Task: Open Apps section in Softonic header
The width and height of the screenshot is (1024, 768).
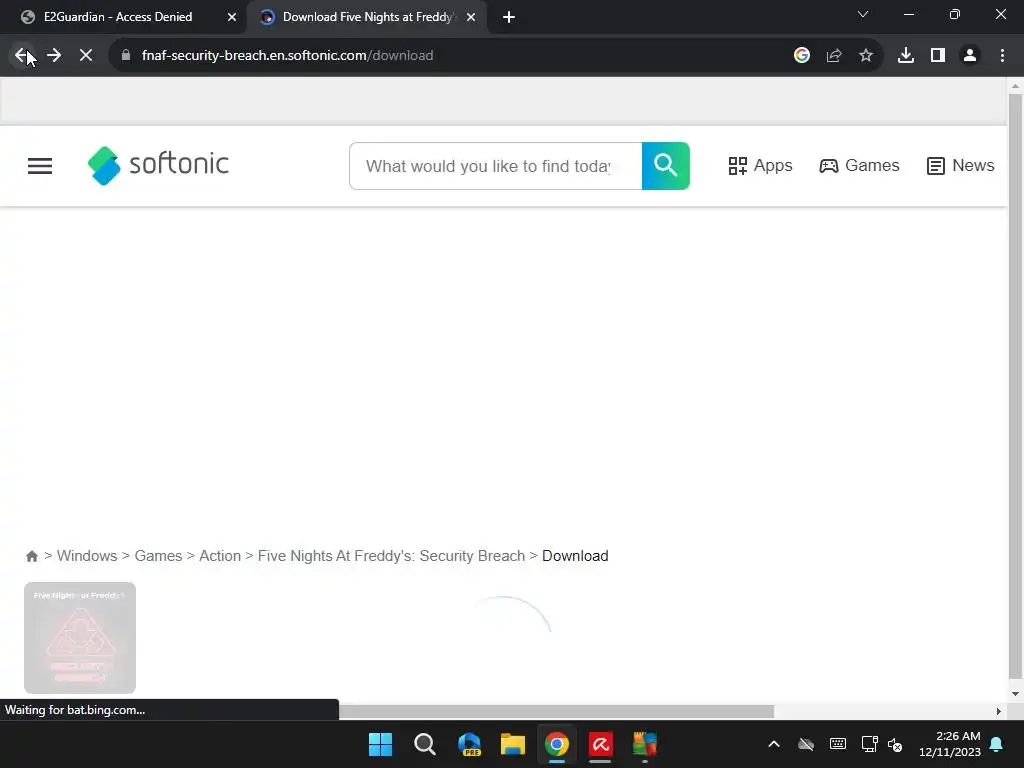Action: point(760,166)
